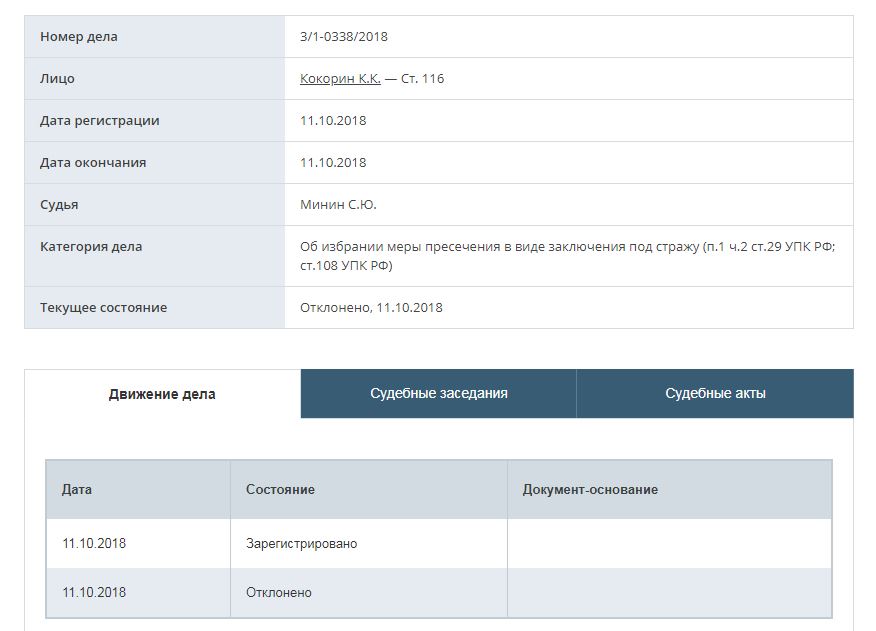Open the Кокорин К.К. person link

click(x=340, y=79)
